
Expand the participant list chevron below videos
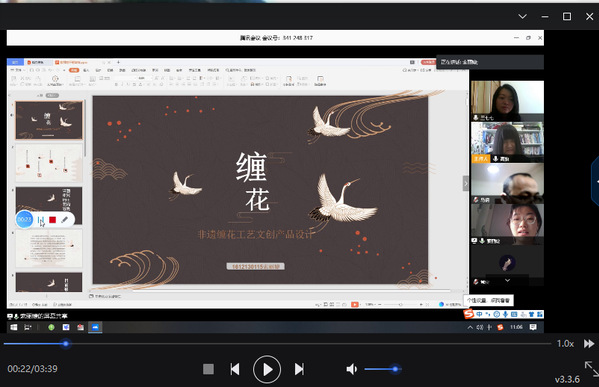click(x=507, y=280)
